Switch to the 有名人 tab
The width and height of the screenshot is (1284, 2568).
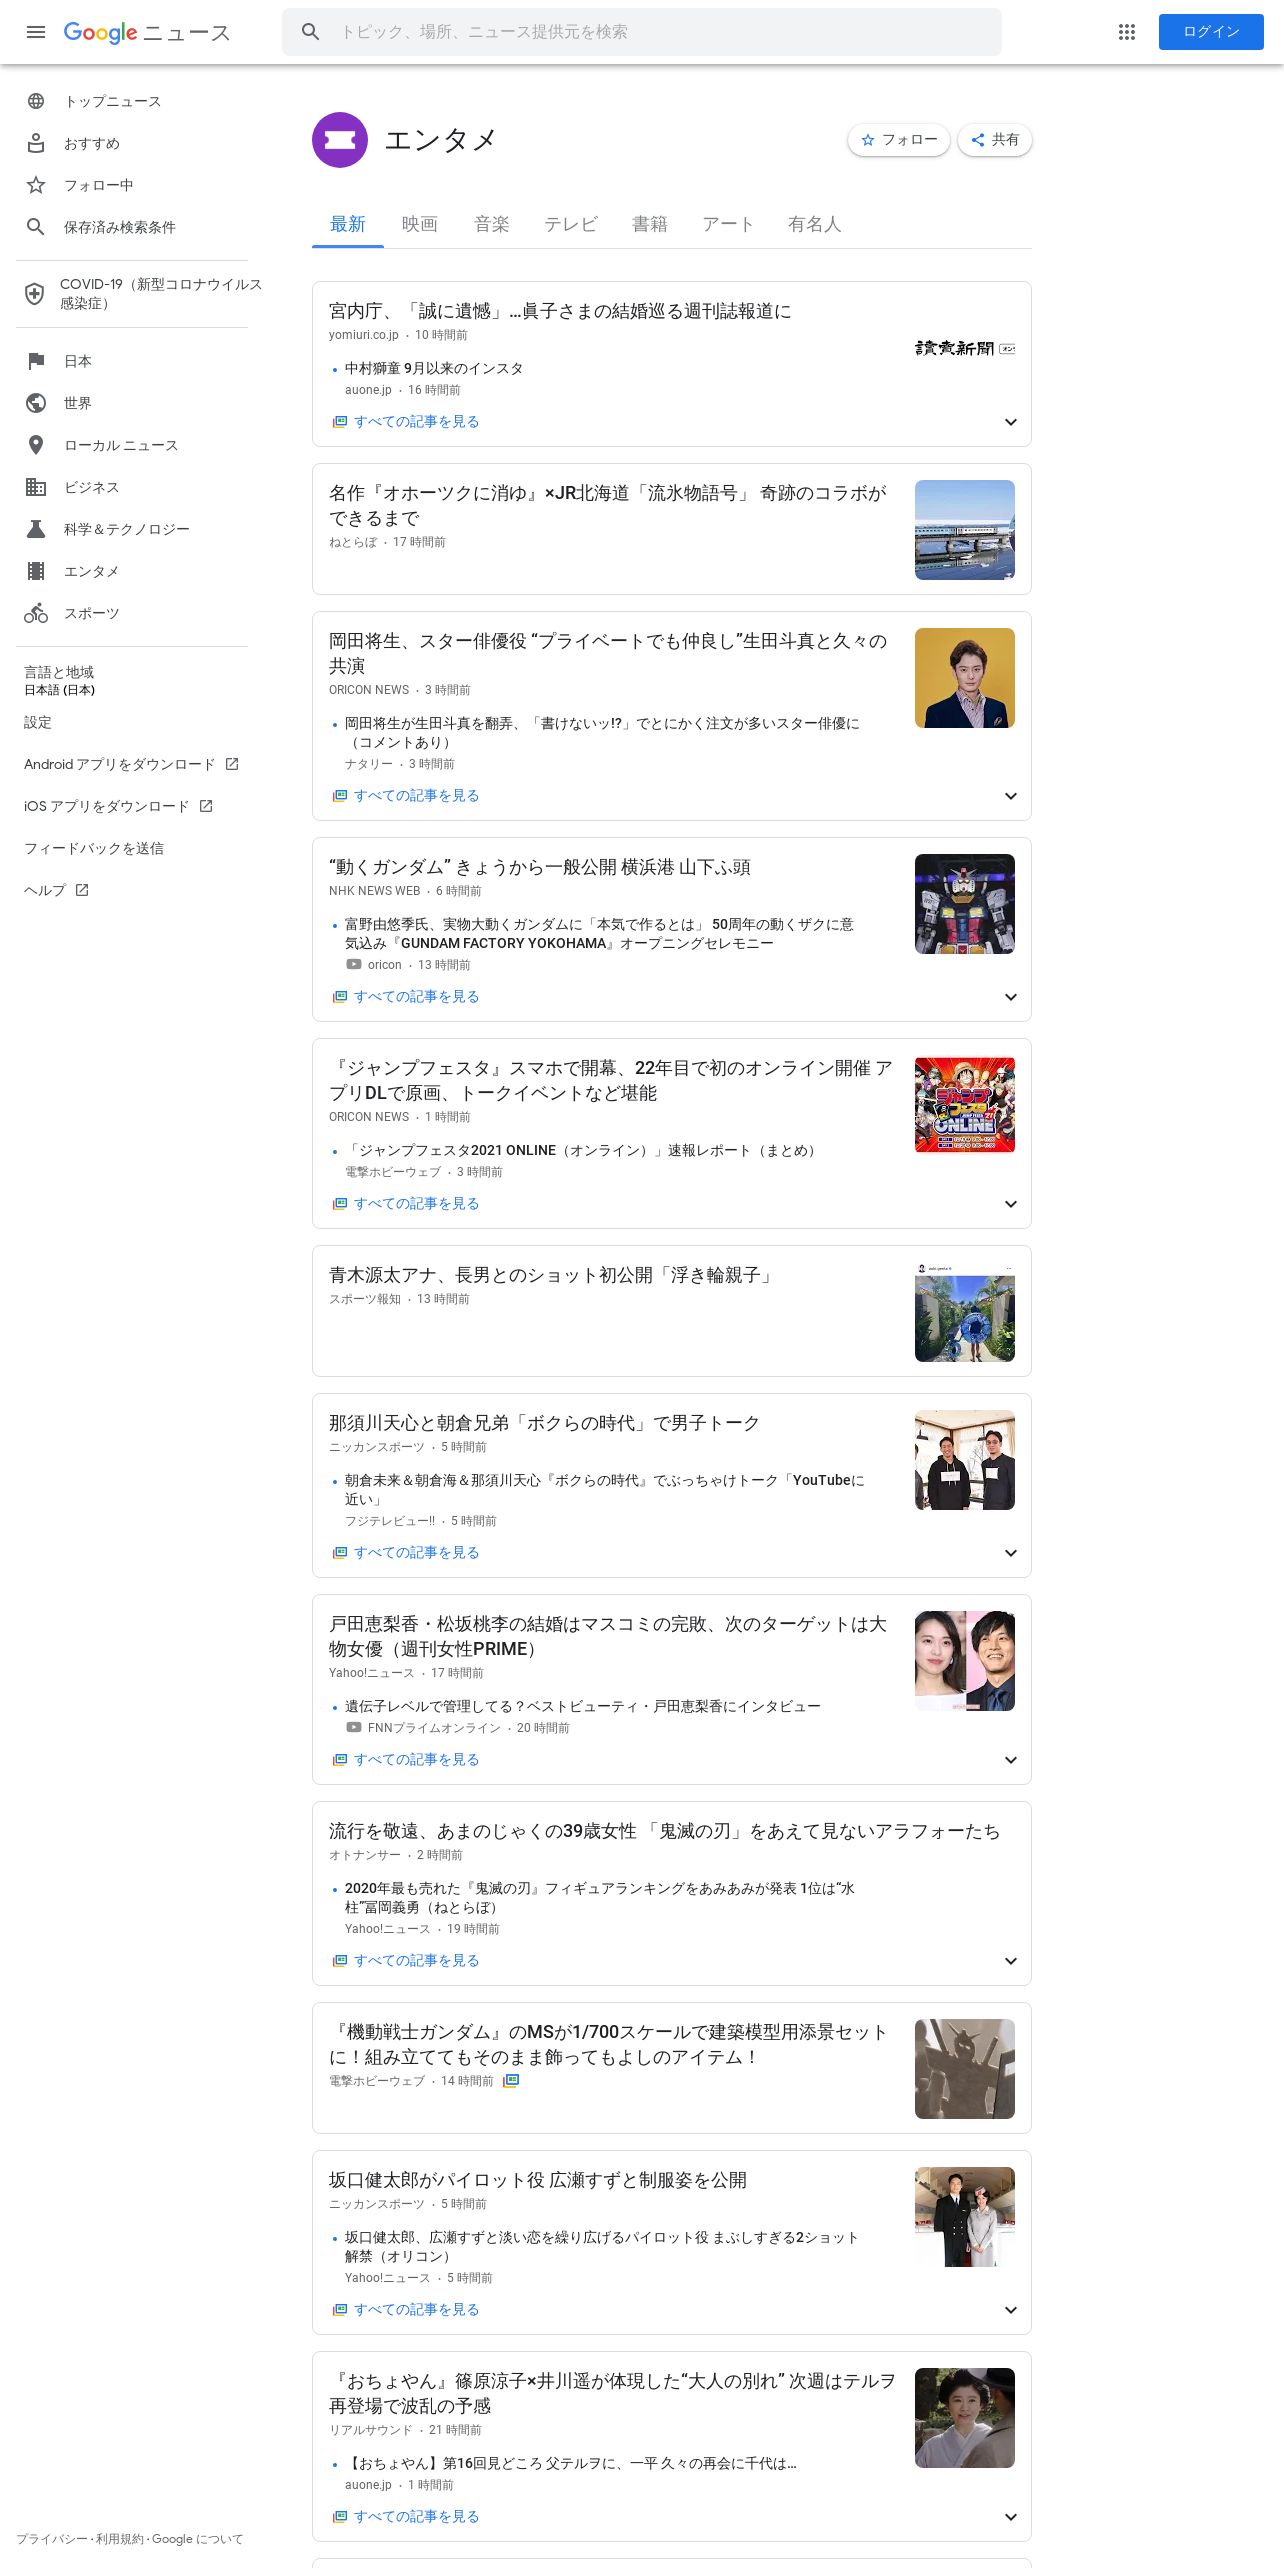[x=815, y=224]
